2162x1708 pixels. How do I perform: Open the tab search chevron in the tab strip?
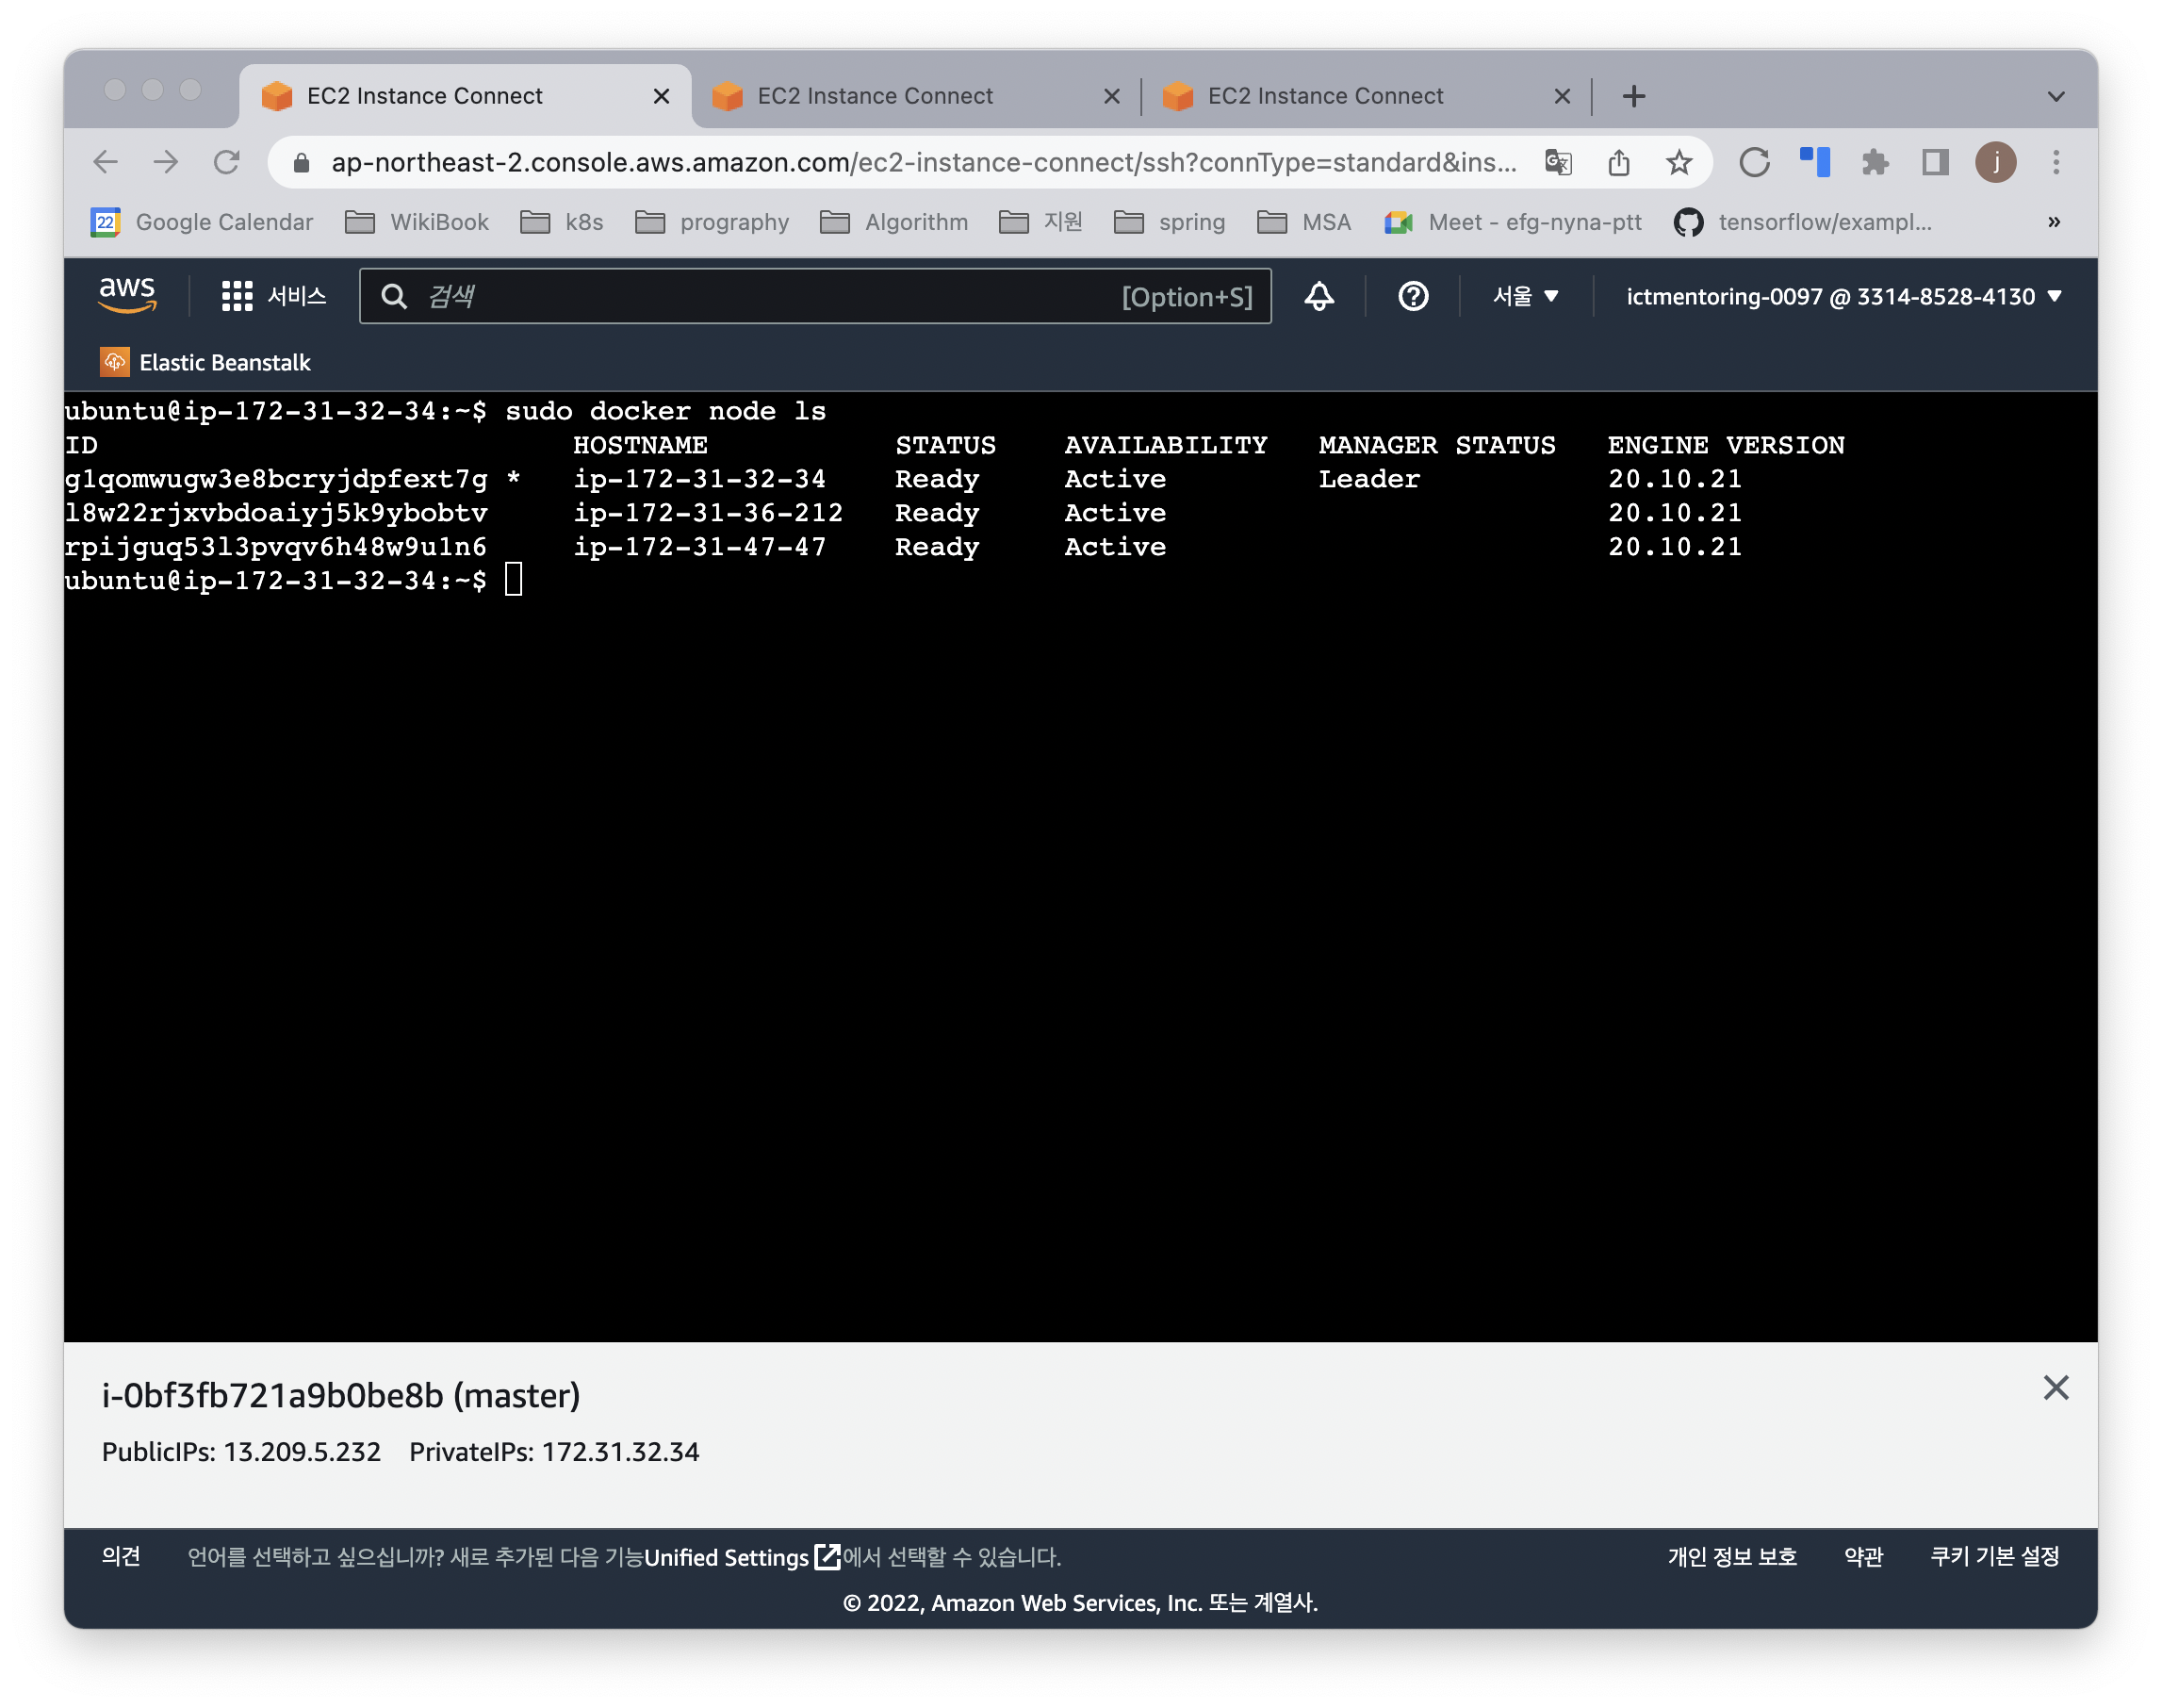point(2056,96)
